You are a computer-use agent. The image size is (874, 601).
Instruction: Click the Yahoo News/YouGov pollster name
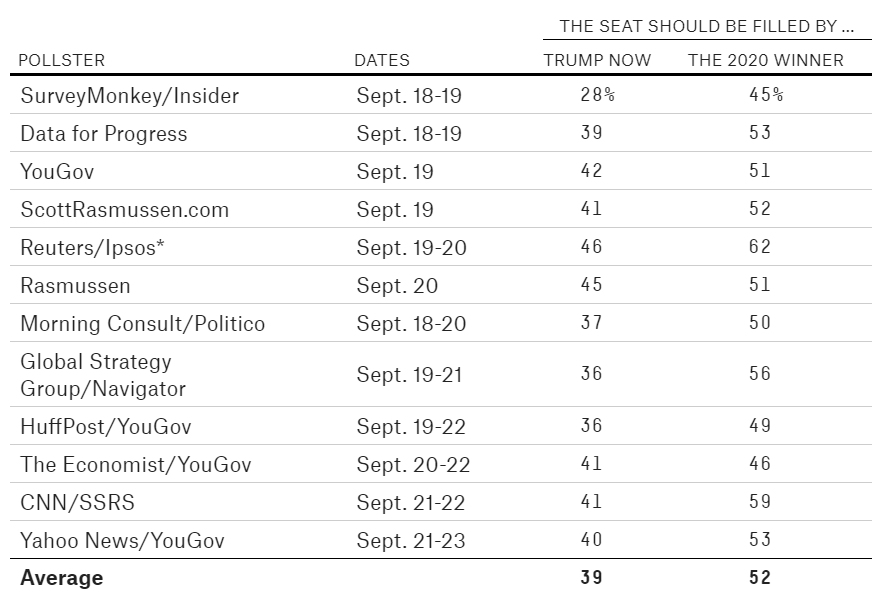point(123,540)
